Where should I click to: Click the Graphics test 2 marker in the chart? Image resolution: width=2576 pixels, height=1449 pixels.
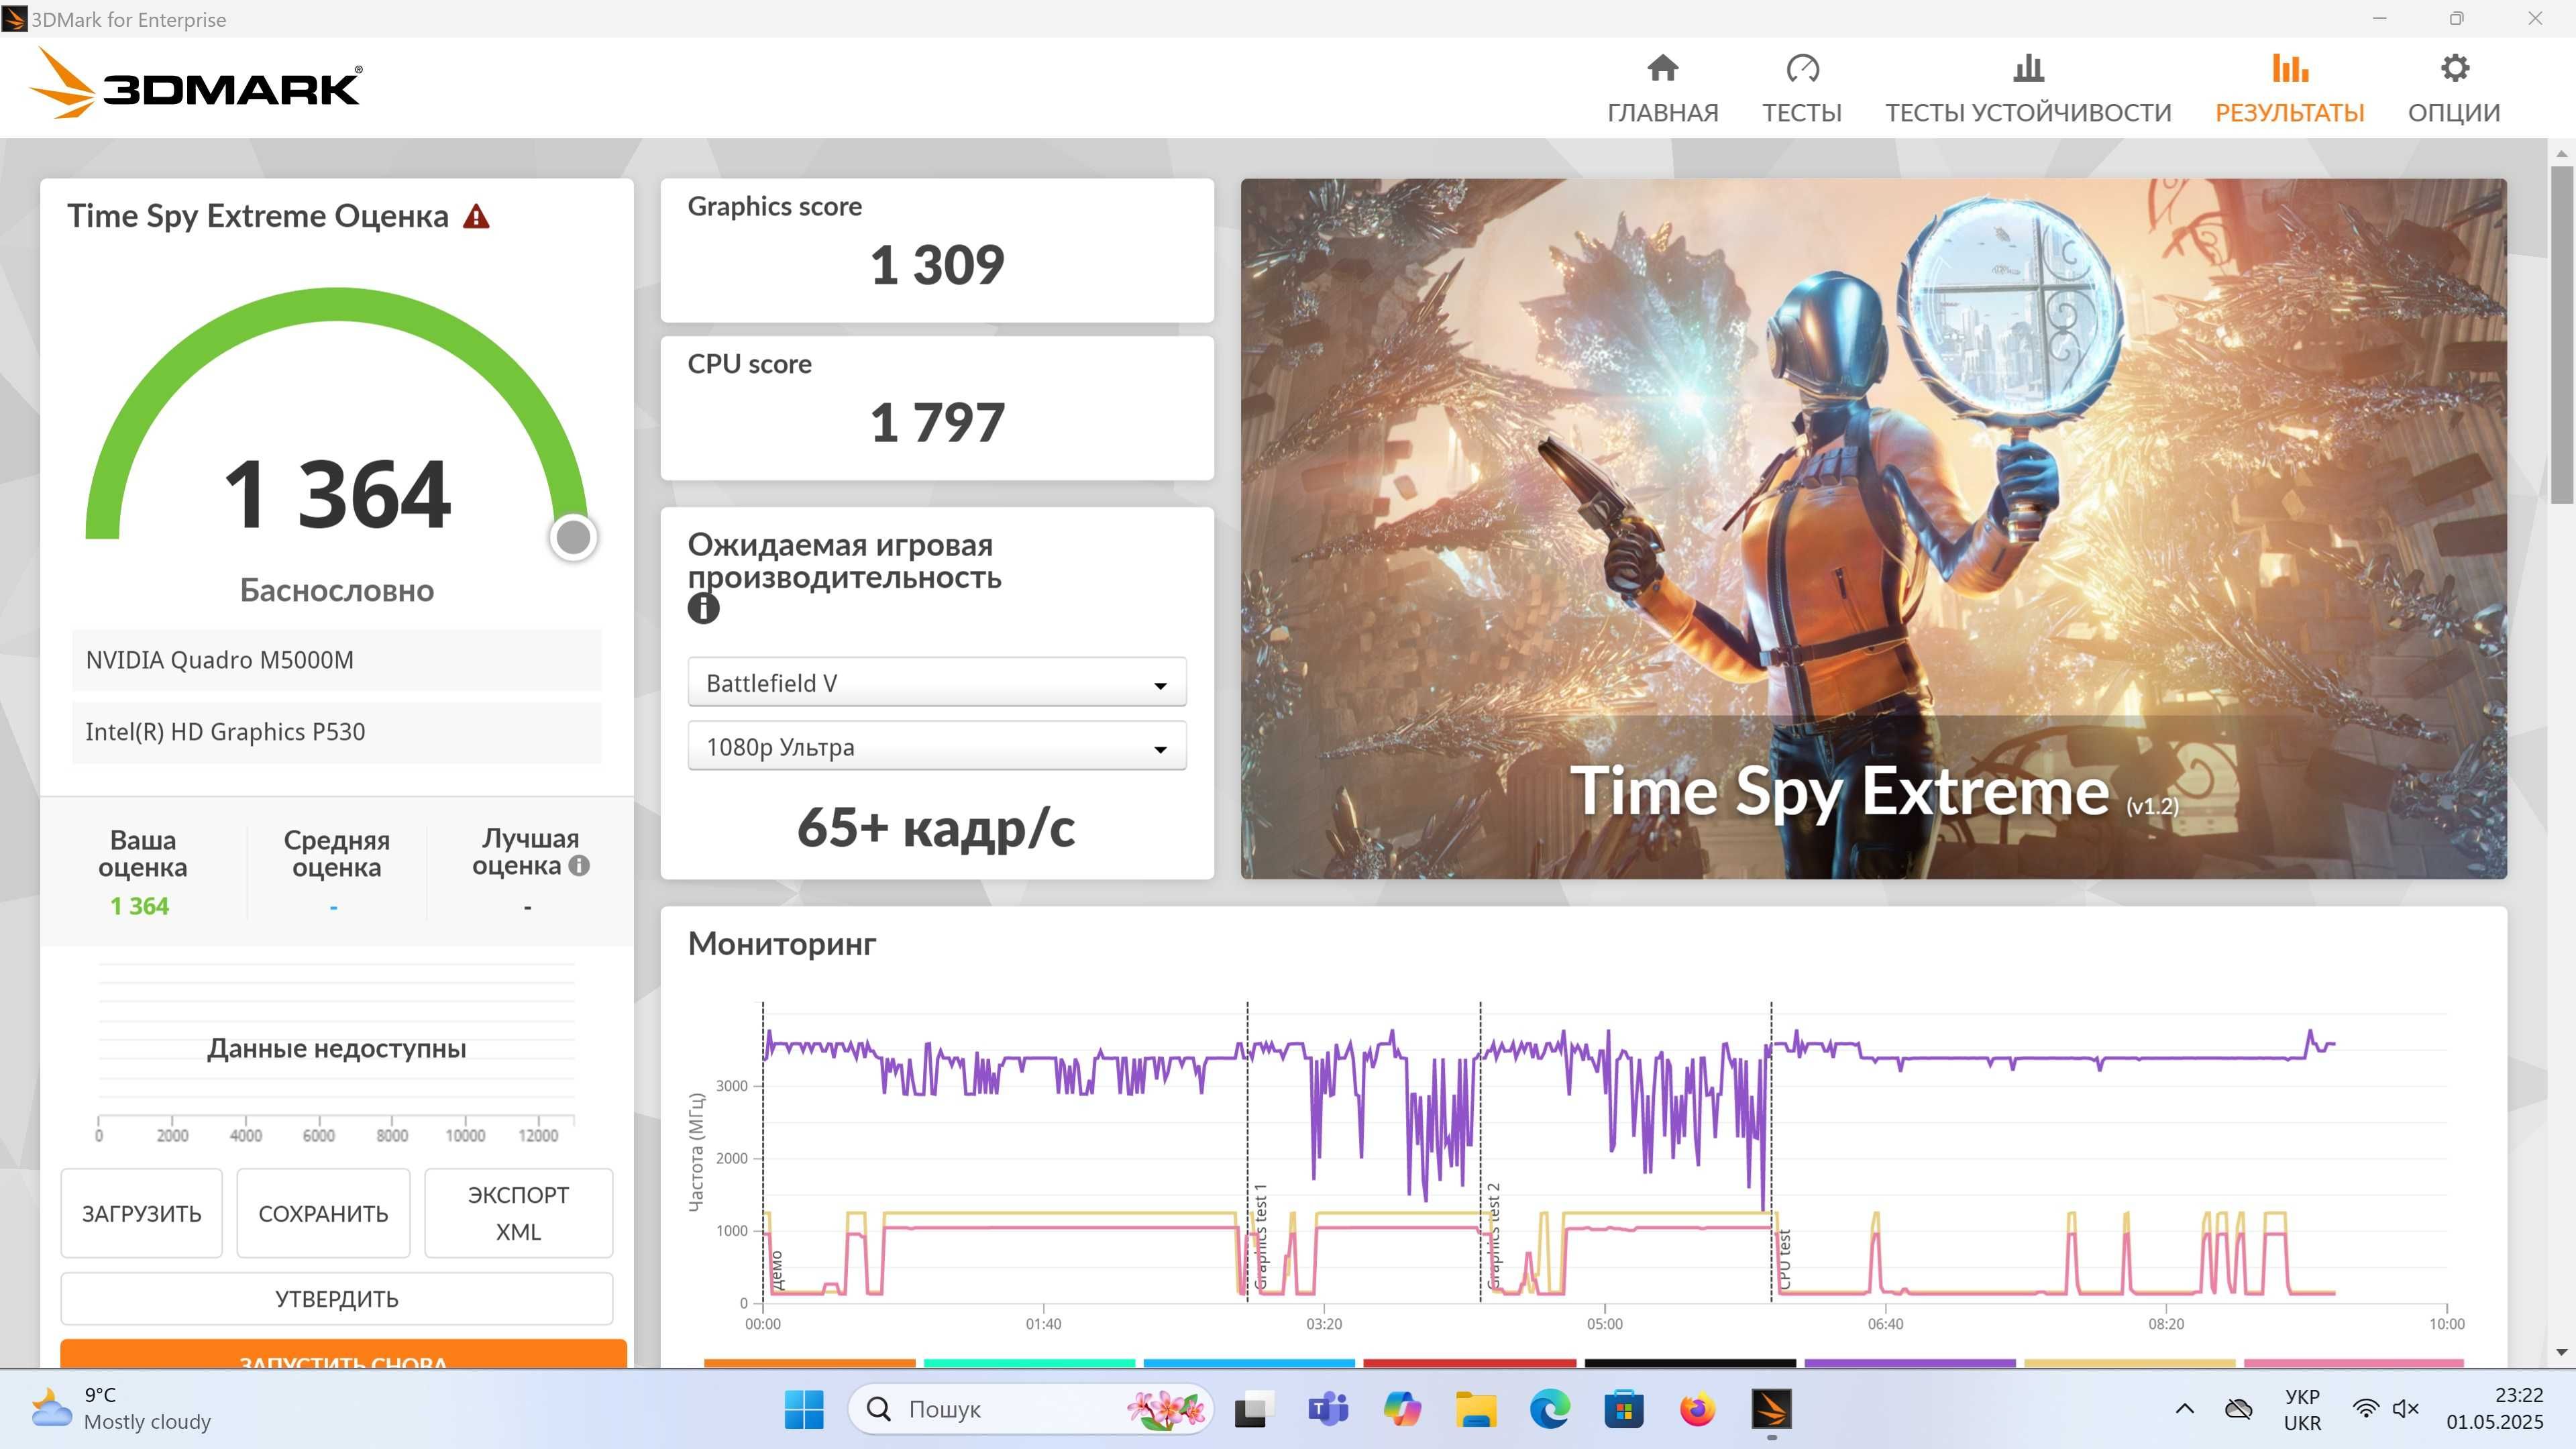[x=1493, y=1237]
